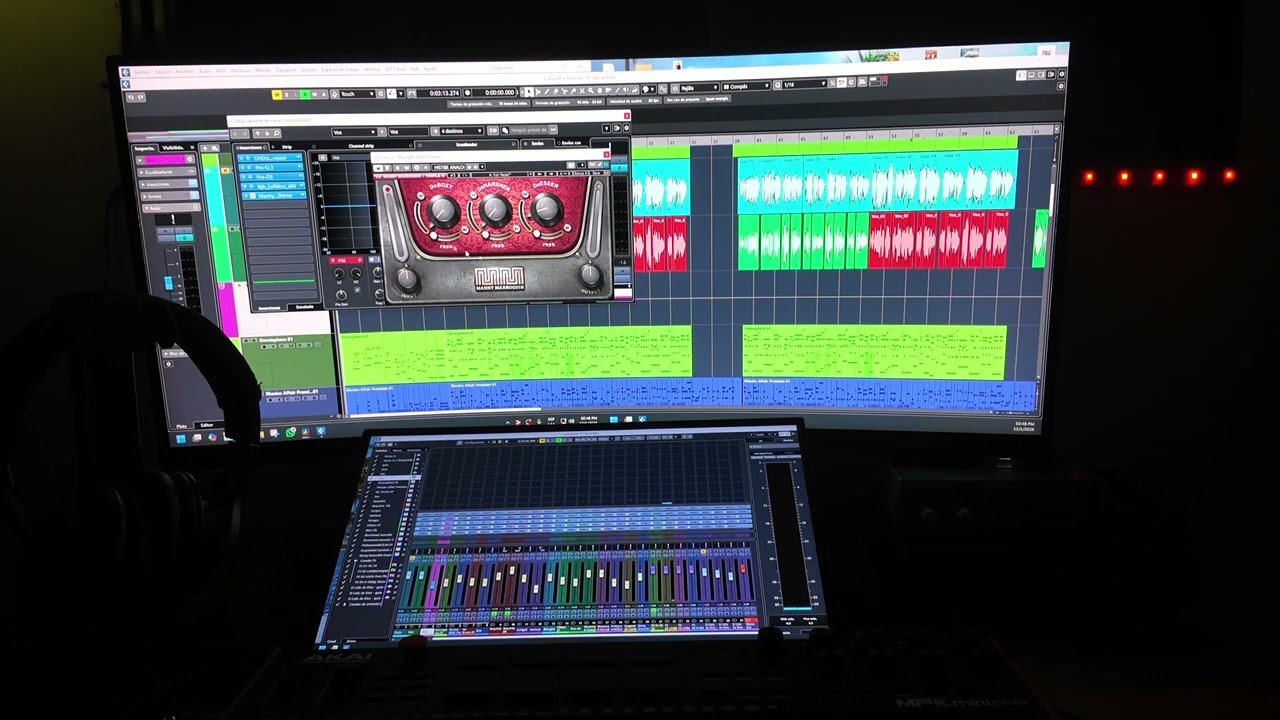Select the Erase tool in toolbar
The width and height of the screenshot is (1280, 720).
(556, 91)
